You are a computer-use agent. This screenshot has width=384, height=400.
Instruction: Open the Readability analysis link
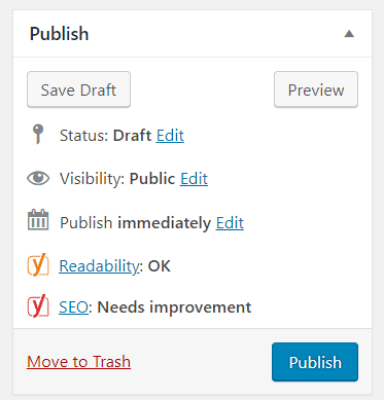99,266
